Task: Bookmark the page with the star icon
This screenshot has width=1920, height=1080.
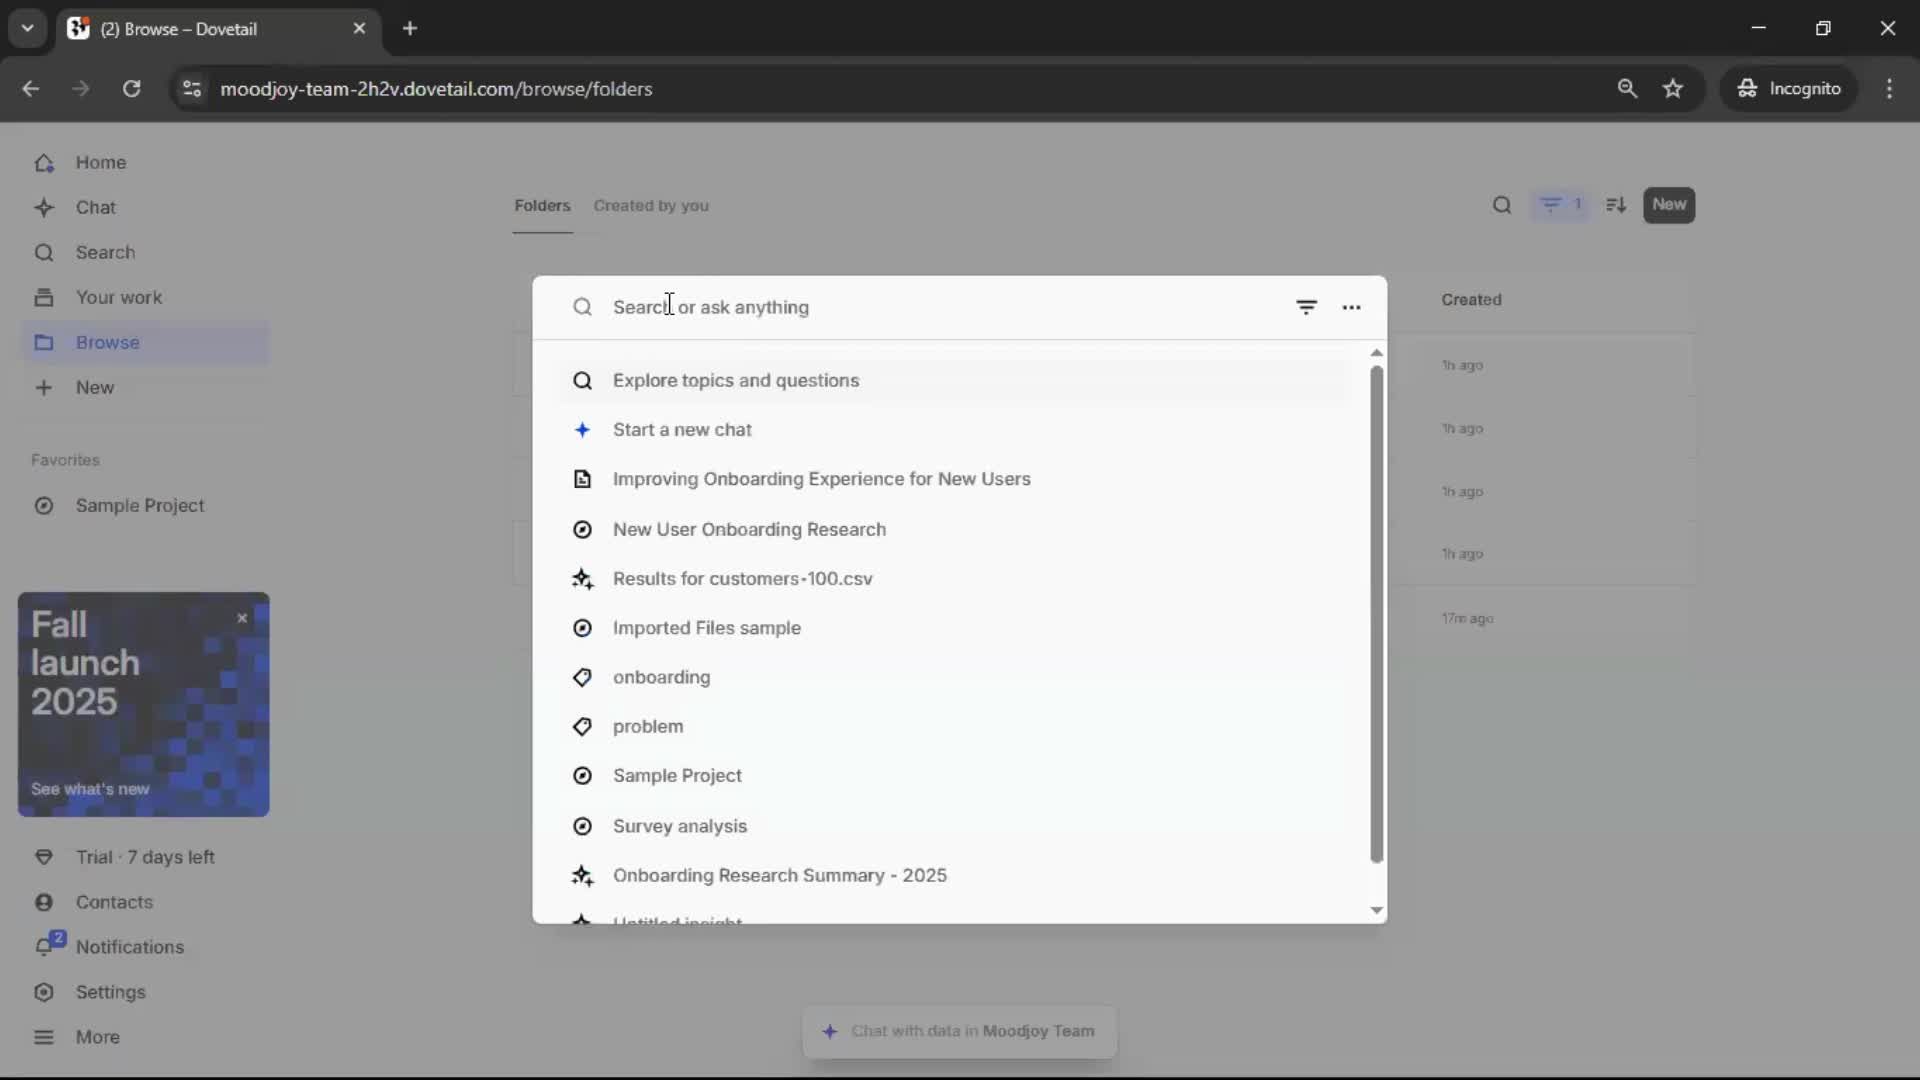Action: (1674, 88)
